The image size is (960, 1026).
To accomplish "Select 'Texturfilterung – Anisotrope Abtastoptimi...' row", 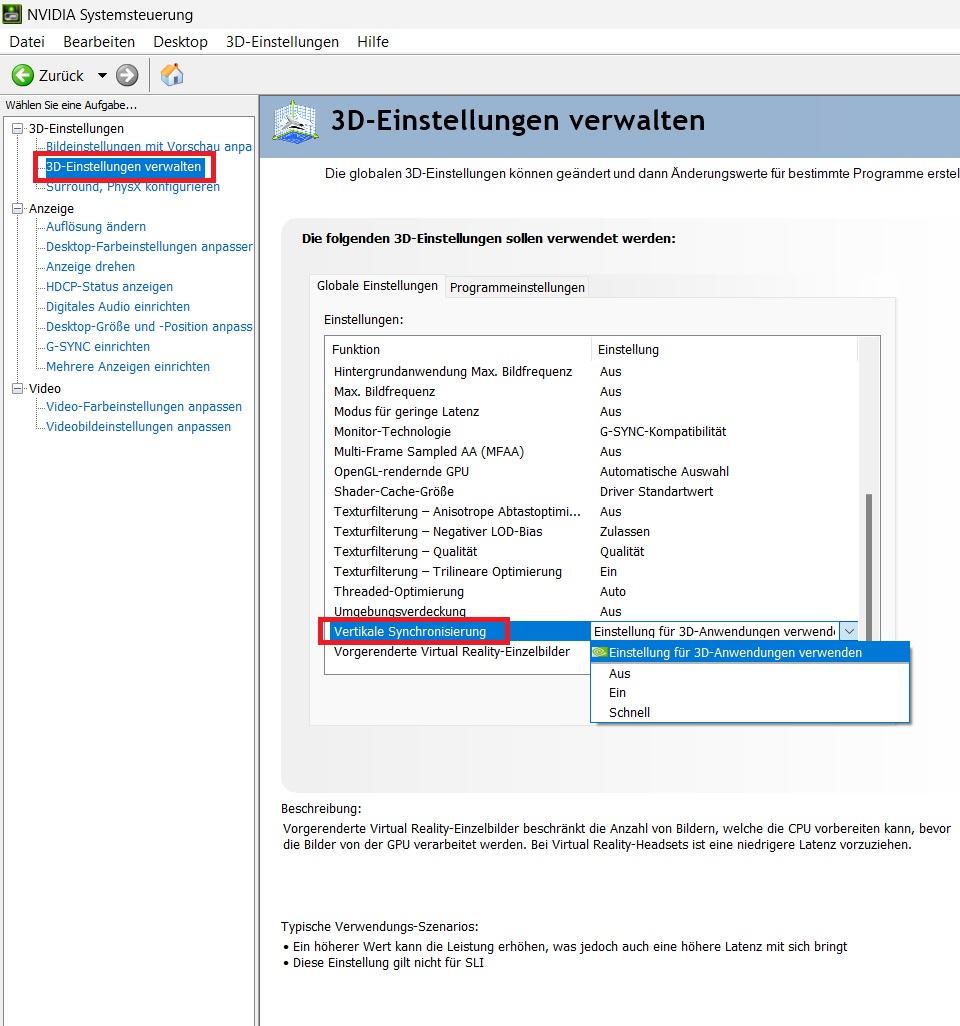I will [x=591, y=511].
